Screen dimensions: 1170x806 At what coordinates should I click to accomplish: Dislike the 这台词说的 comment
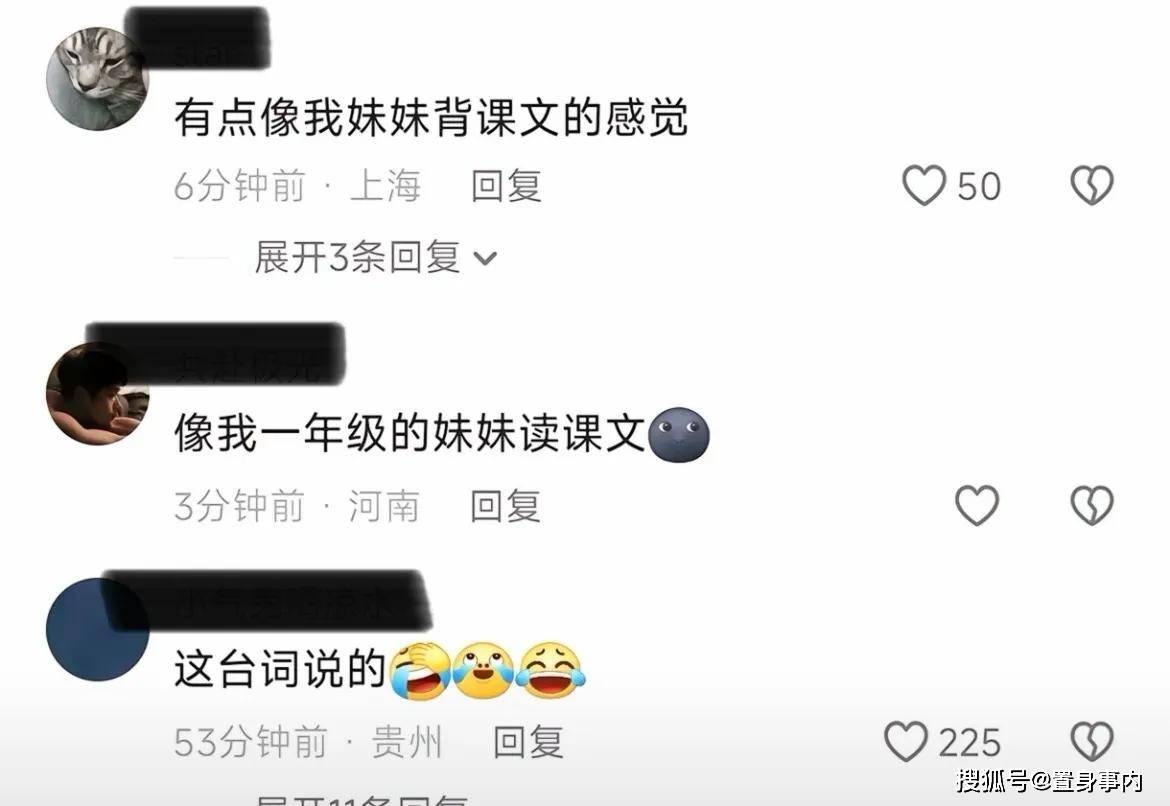pos(1092,741)
